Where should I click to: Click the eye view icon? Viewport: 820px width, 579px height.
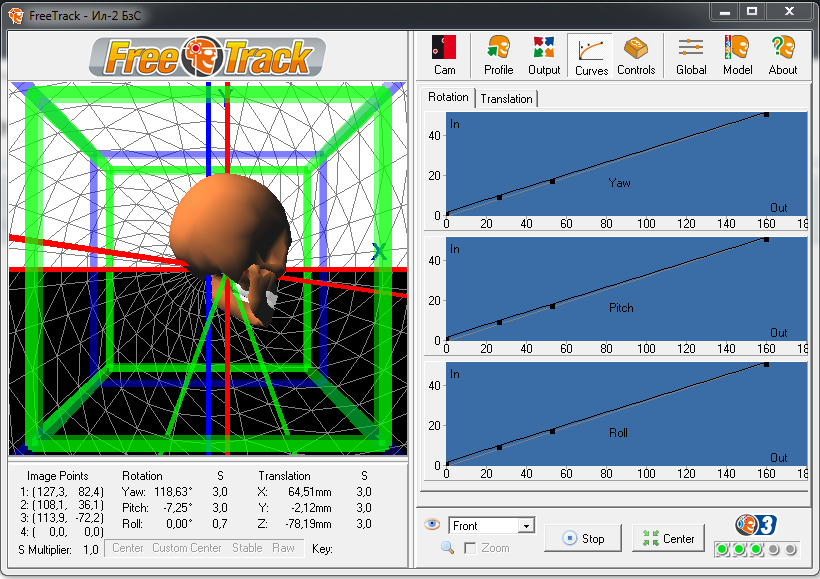coord(432,524)
